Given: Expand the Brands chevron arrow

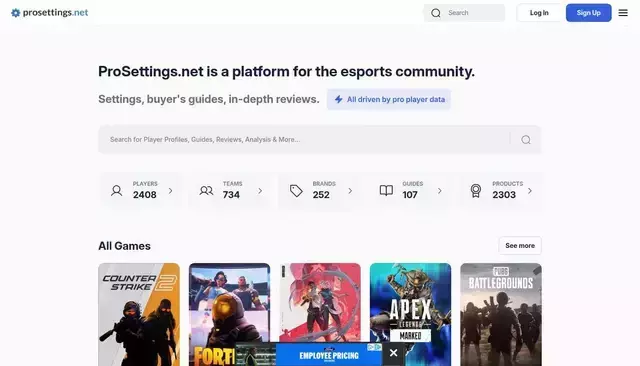Looking at the screenshot, I should click(350, 191).
